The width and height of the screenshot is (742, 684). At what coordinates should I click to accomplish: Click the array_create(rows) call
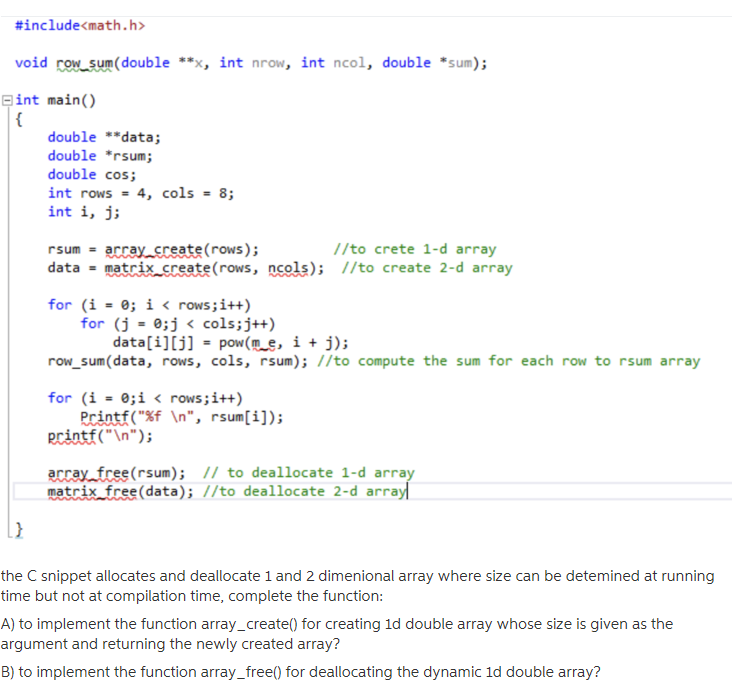pyautogui.click(x=182, y=249)
